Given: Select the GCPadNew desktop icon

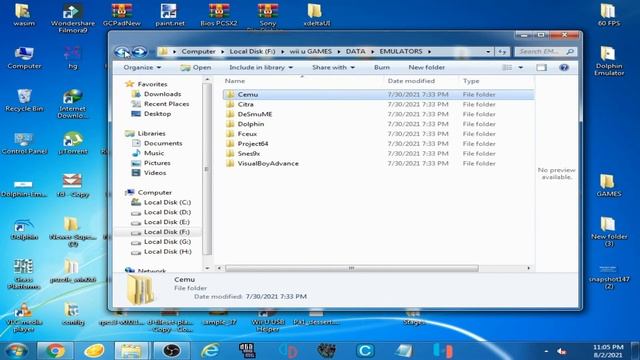Looking at the screenshot, I should click(122, 15).
